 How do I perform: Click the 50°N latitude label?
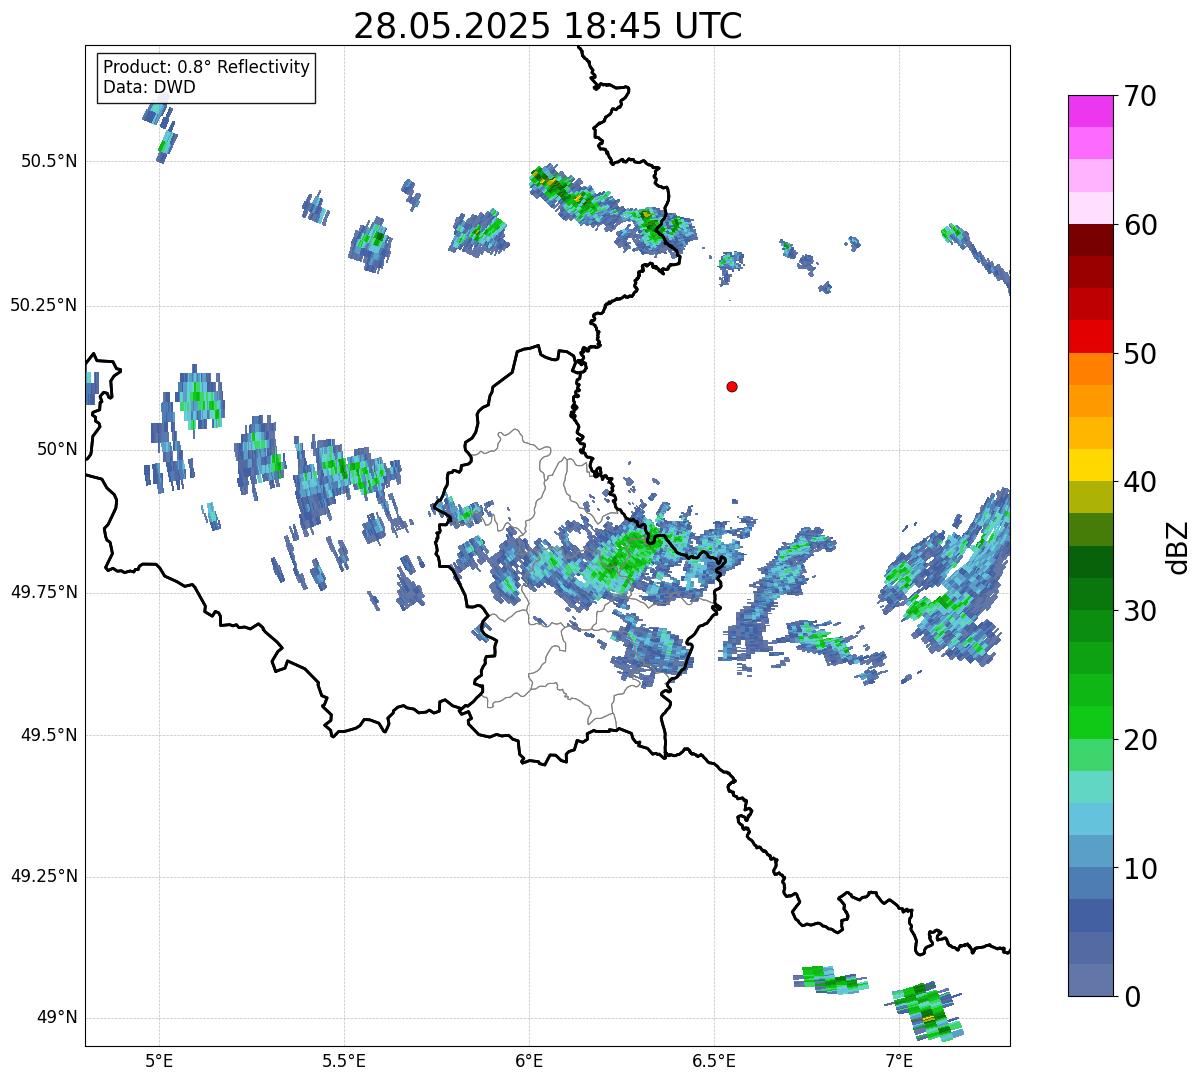pos(57,449)
